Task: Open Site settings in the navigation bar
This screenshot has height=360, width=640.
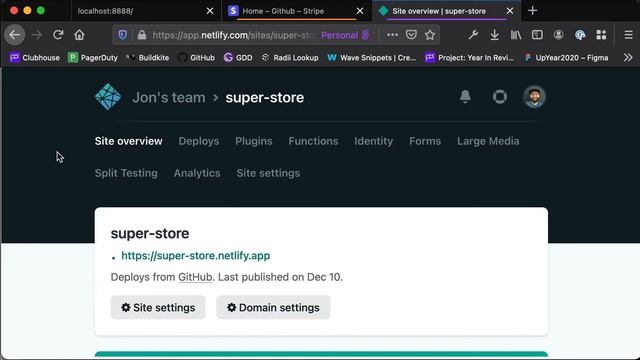Action: click(268, 173)
